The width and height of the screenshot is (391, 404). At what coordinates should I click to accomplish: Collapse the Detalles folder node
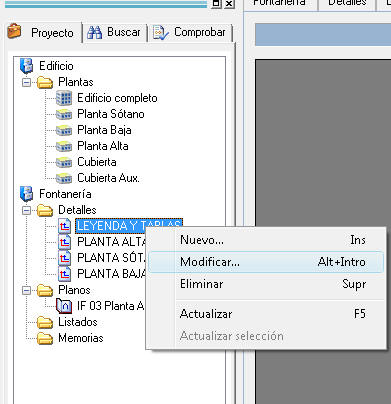tap(26, 210)
